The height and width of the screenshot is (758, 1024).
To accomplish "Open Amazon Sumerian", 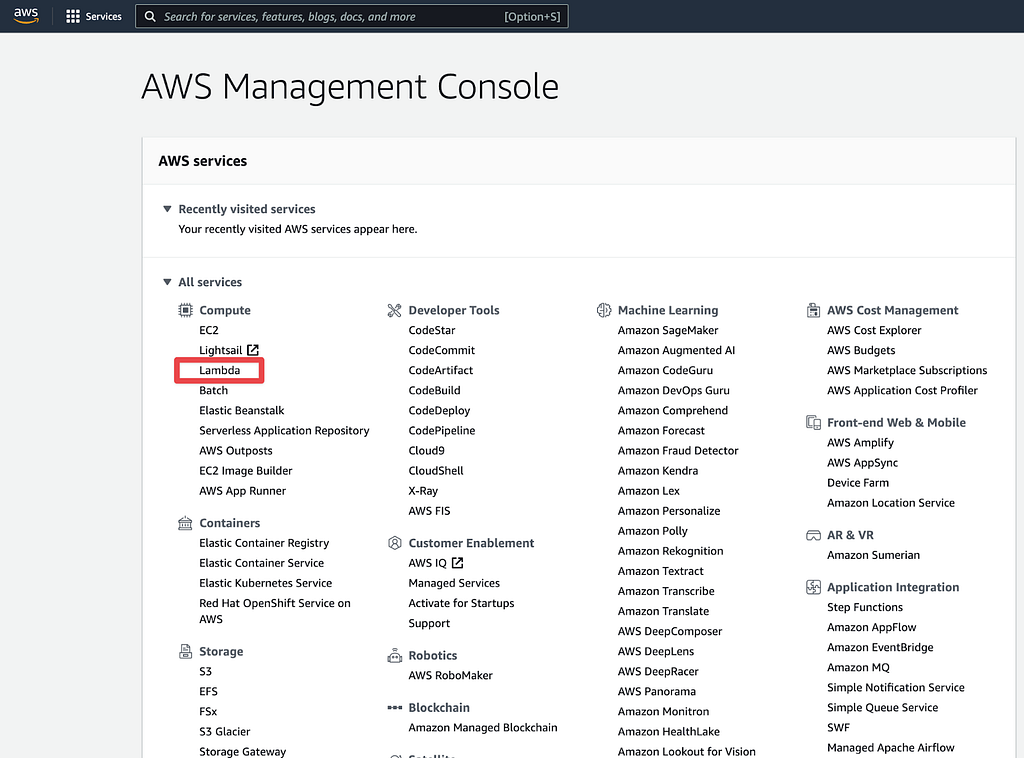I will click(873, 555).
